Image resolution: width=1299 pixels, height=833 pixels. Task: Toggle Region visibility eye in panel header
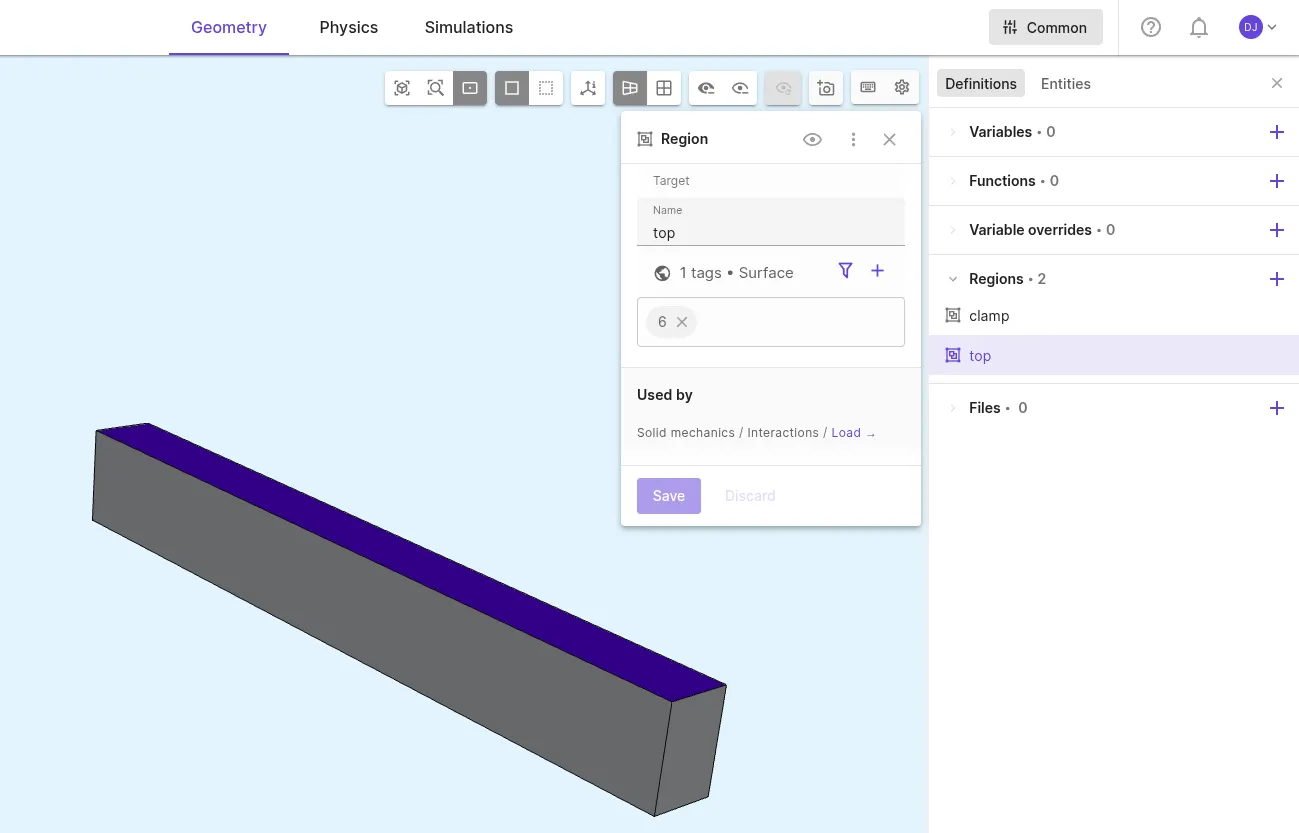click(813, 140)
